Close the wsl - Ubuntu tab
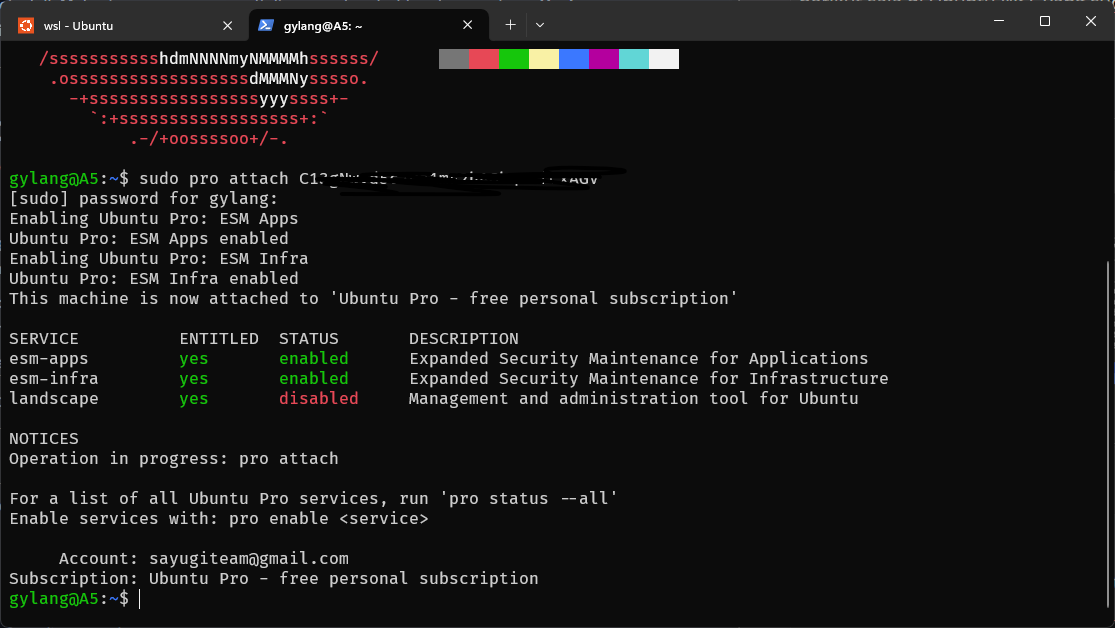This screenshot has height=628, width=1115. click(228, 24)
